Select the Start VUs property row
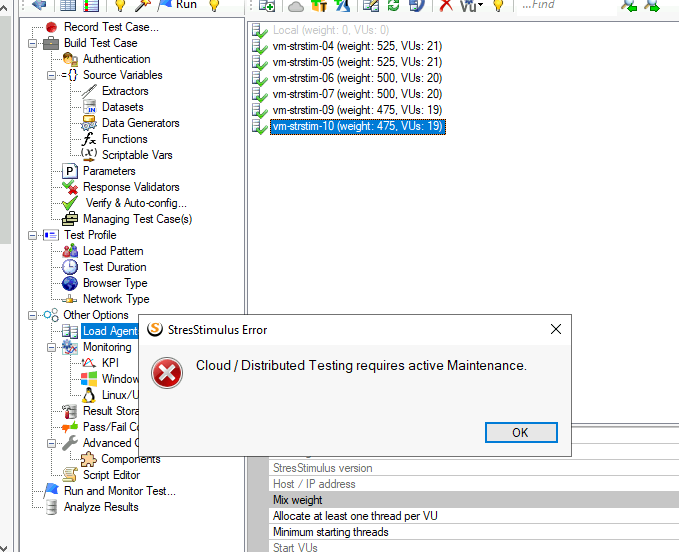The image size is (679, 552). 474,546
